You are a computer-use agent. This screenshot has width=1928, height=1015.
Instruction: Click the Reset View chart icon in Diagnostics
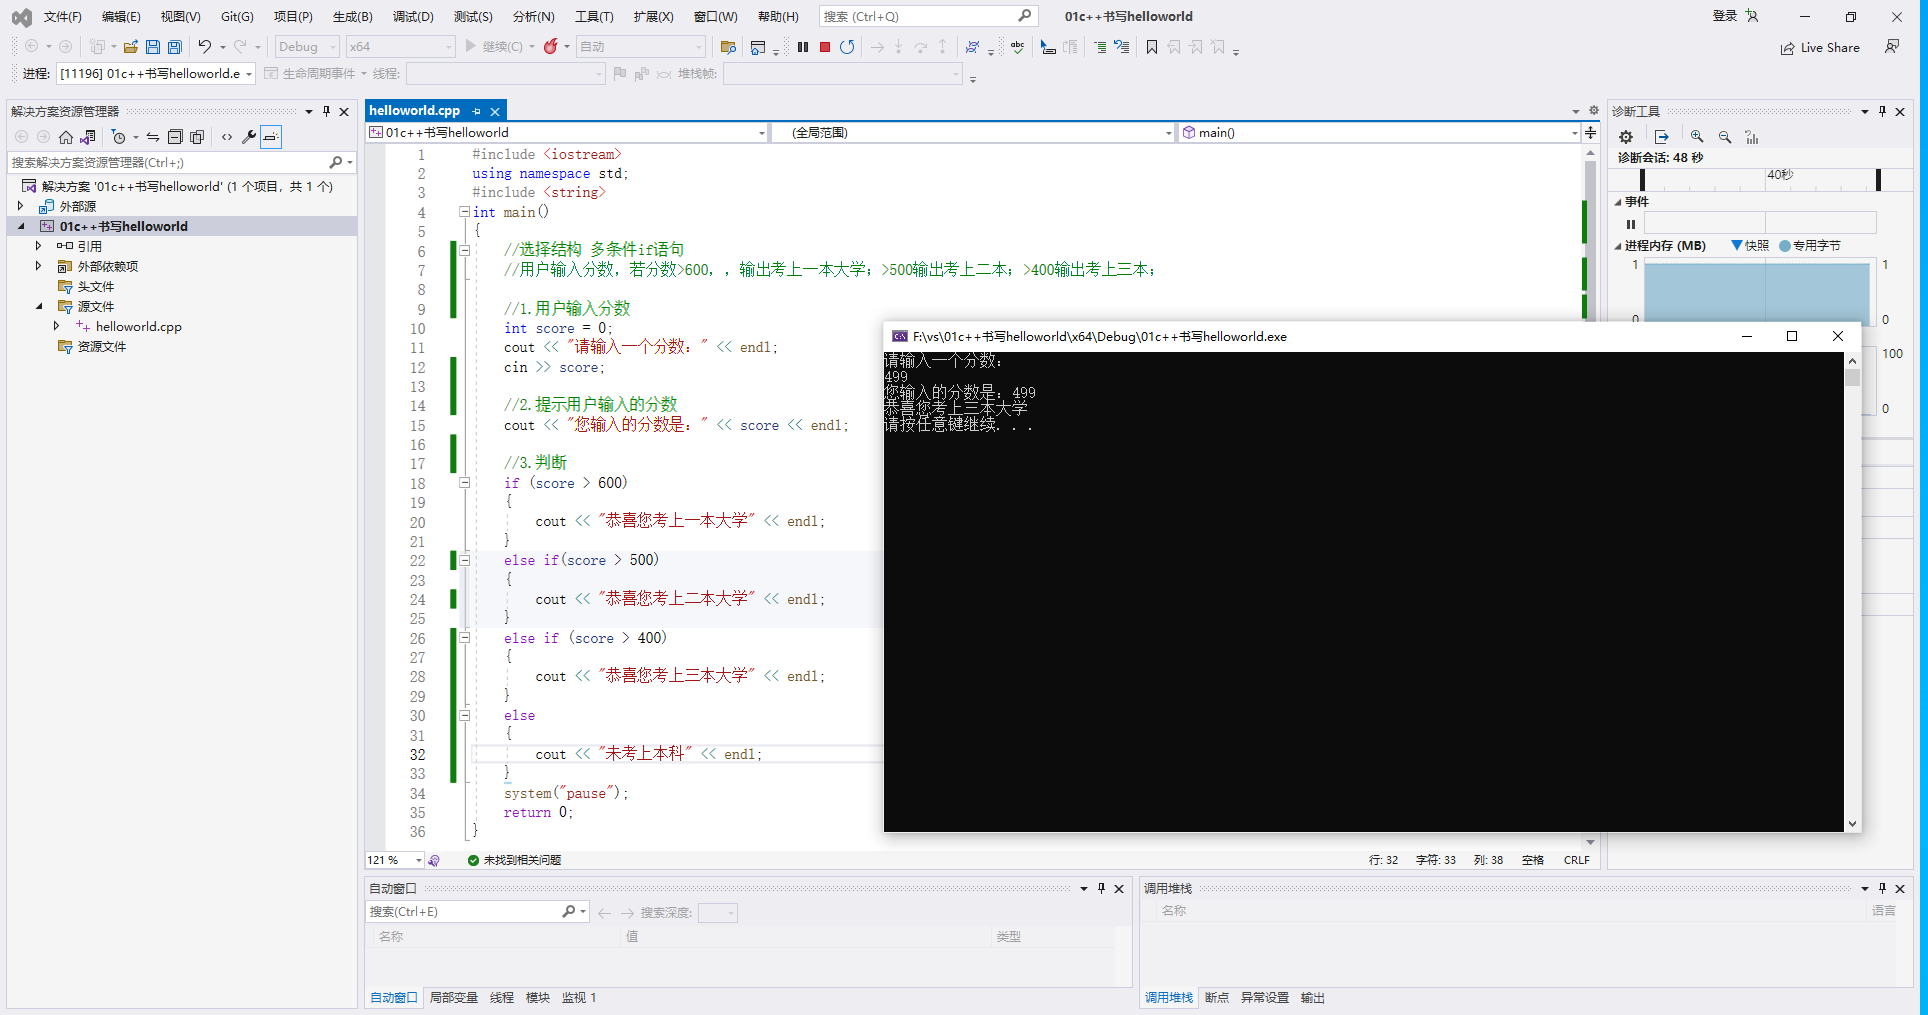pyautogui.click(x=1752, y=137)
